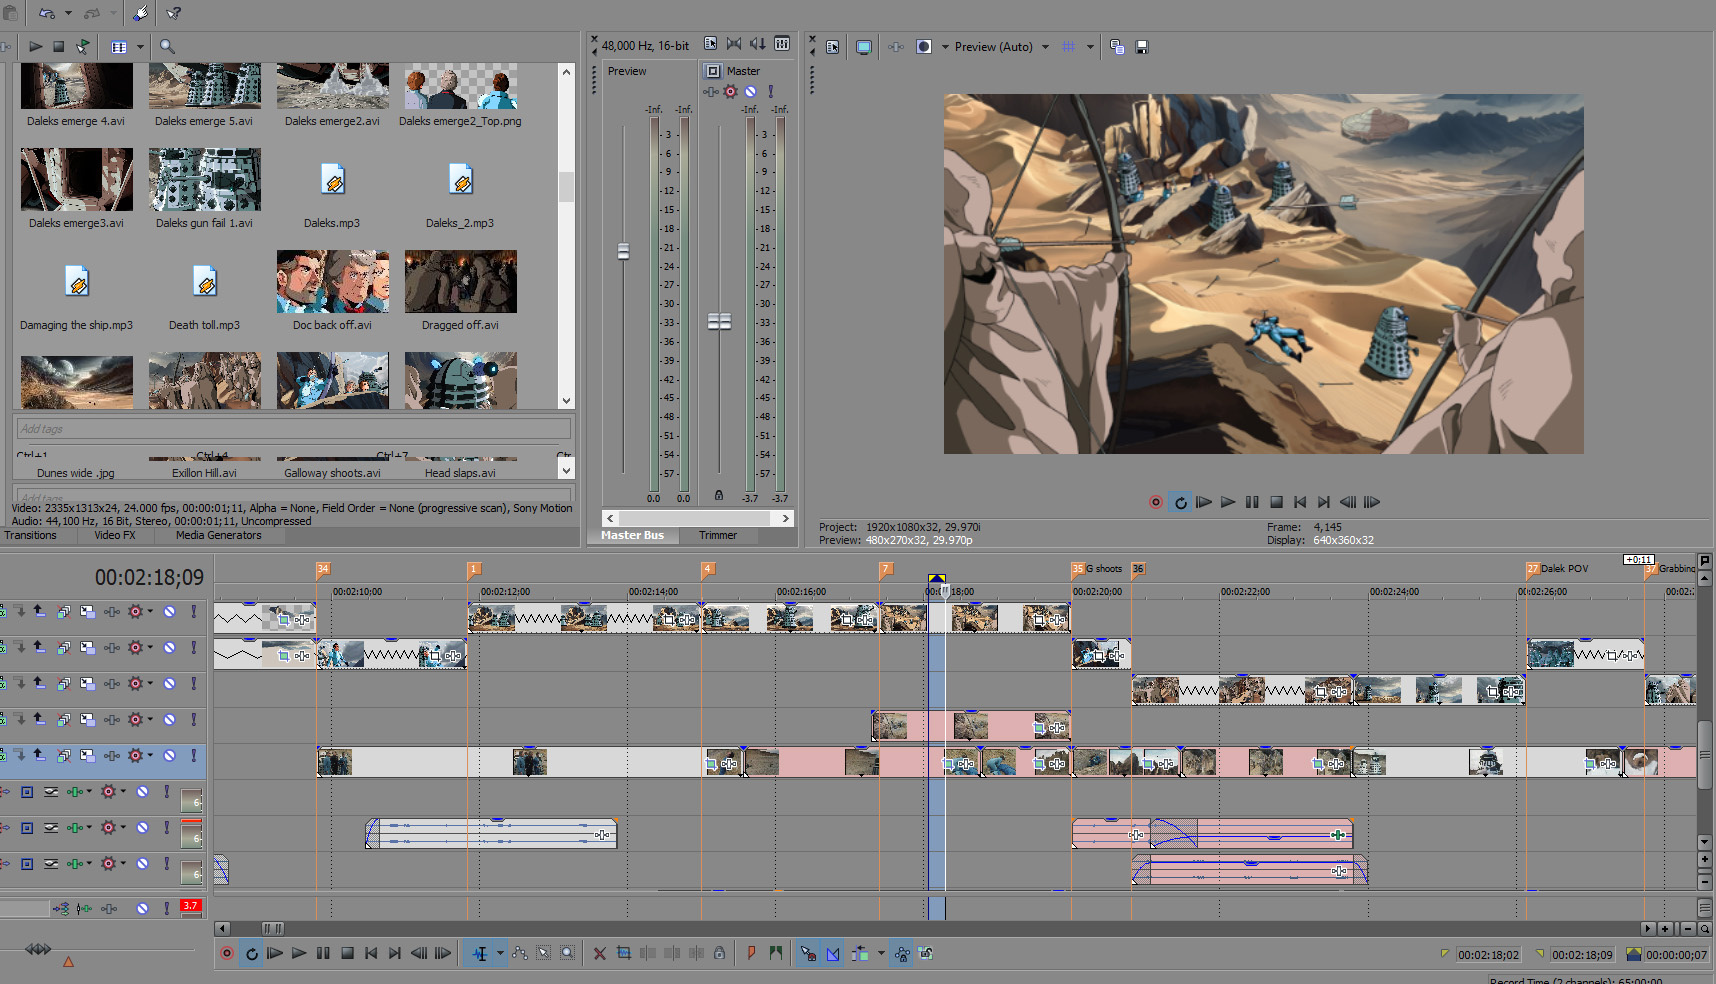Image resolution: width=1716 pixels, height=984 pixels.
Task: Play from the timeline transport bar
Action: (299, 954)
